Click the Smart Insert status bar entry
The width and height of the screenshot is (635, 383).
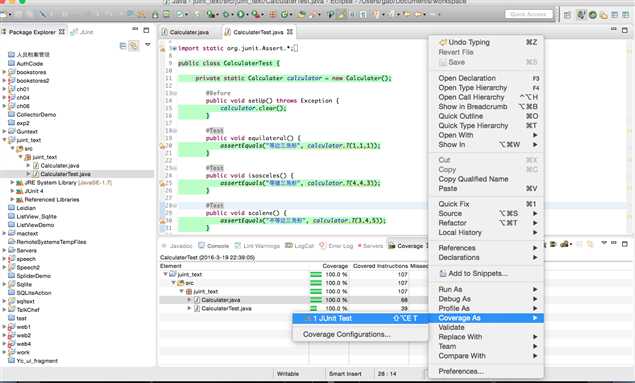pos(345,374)
